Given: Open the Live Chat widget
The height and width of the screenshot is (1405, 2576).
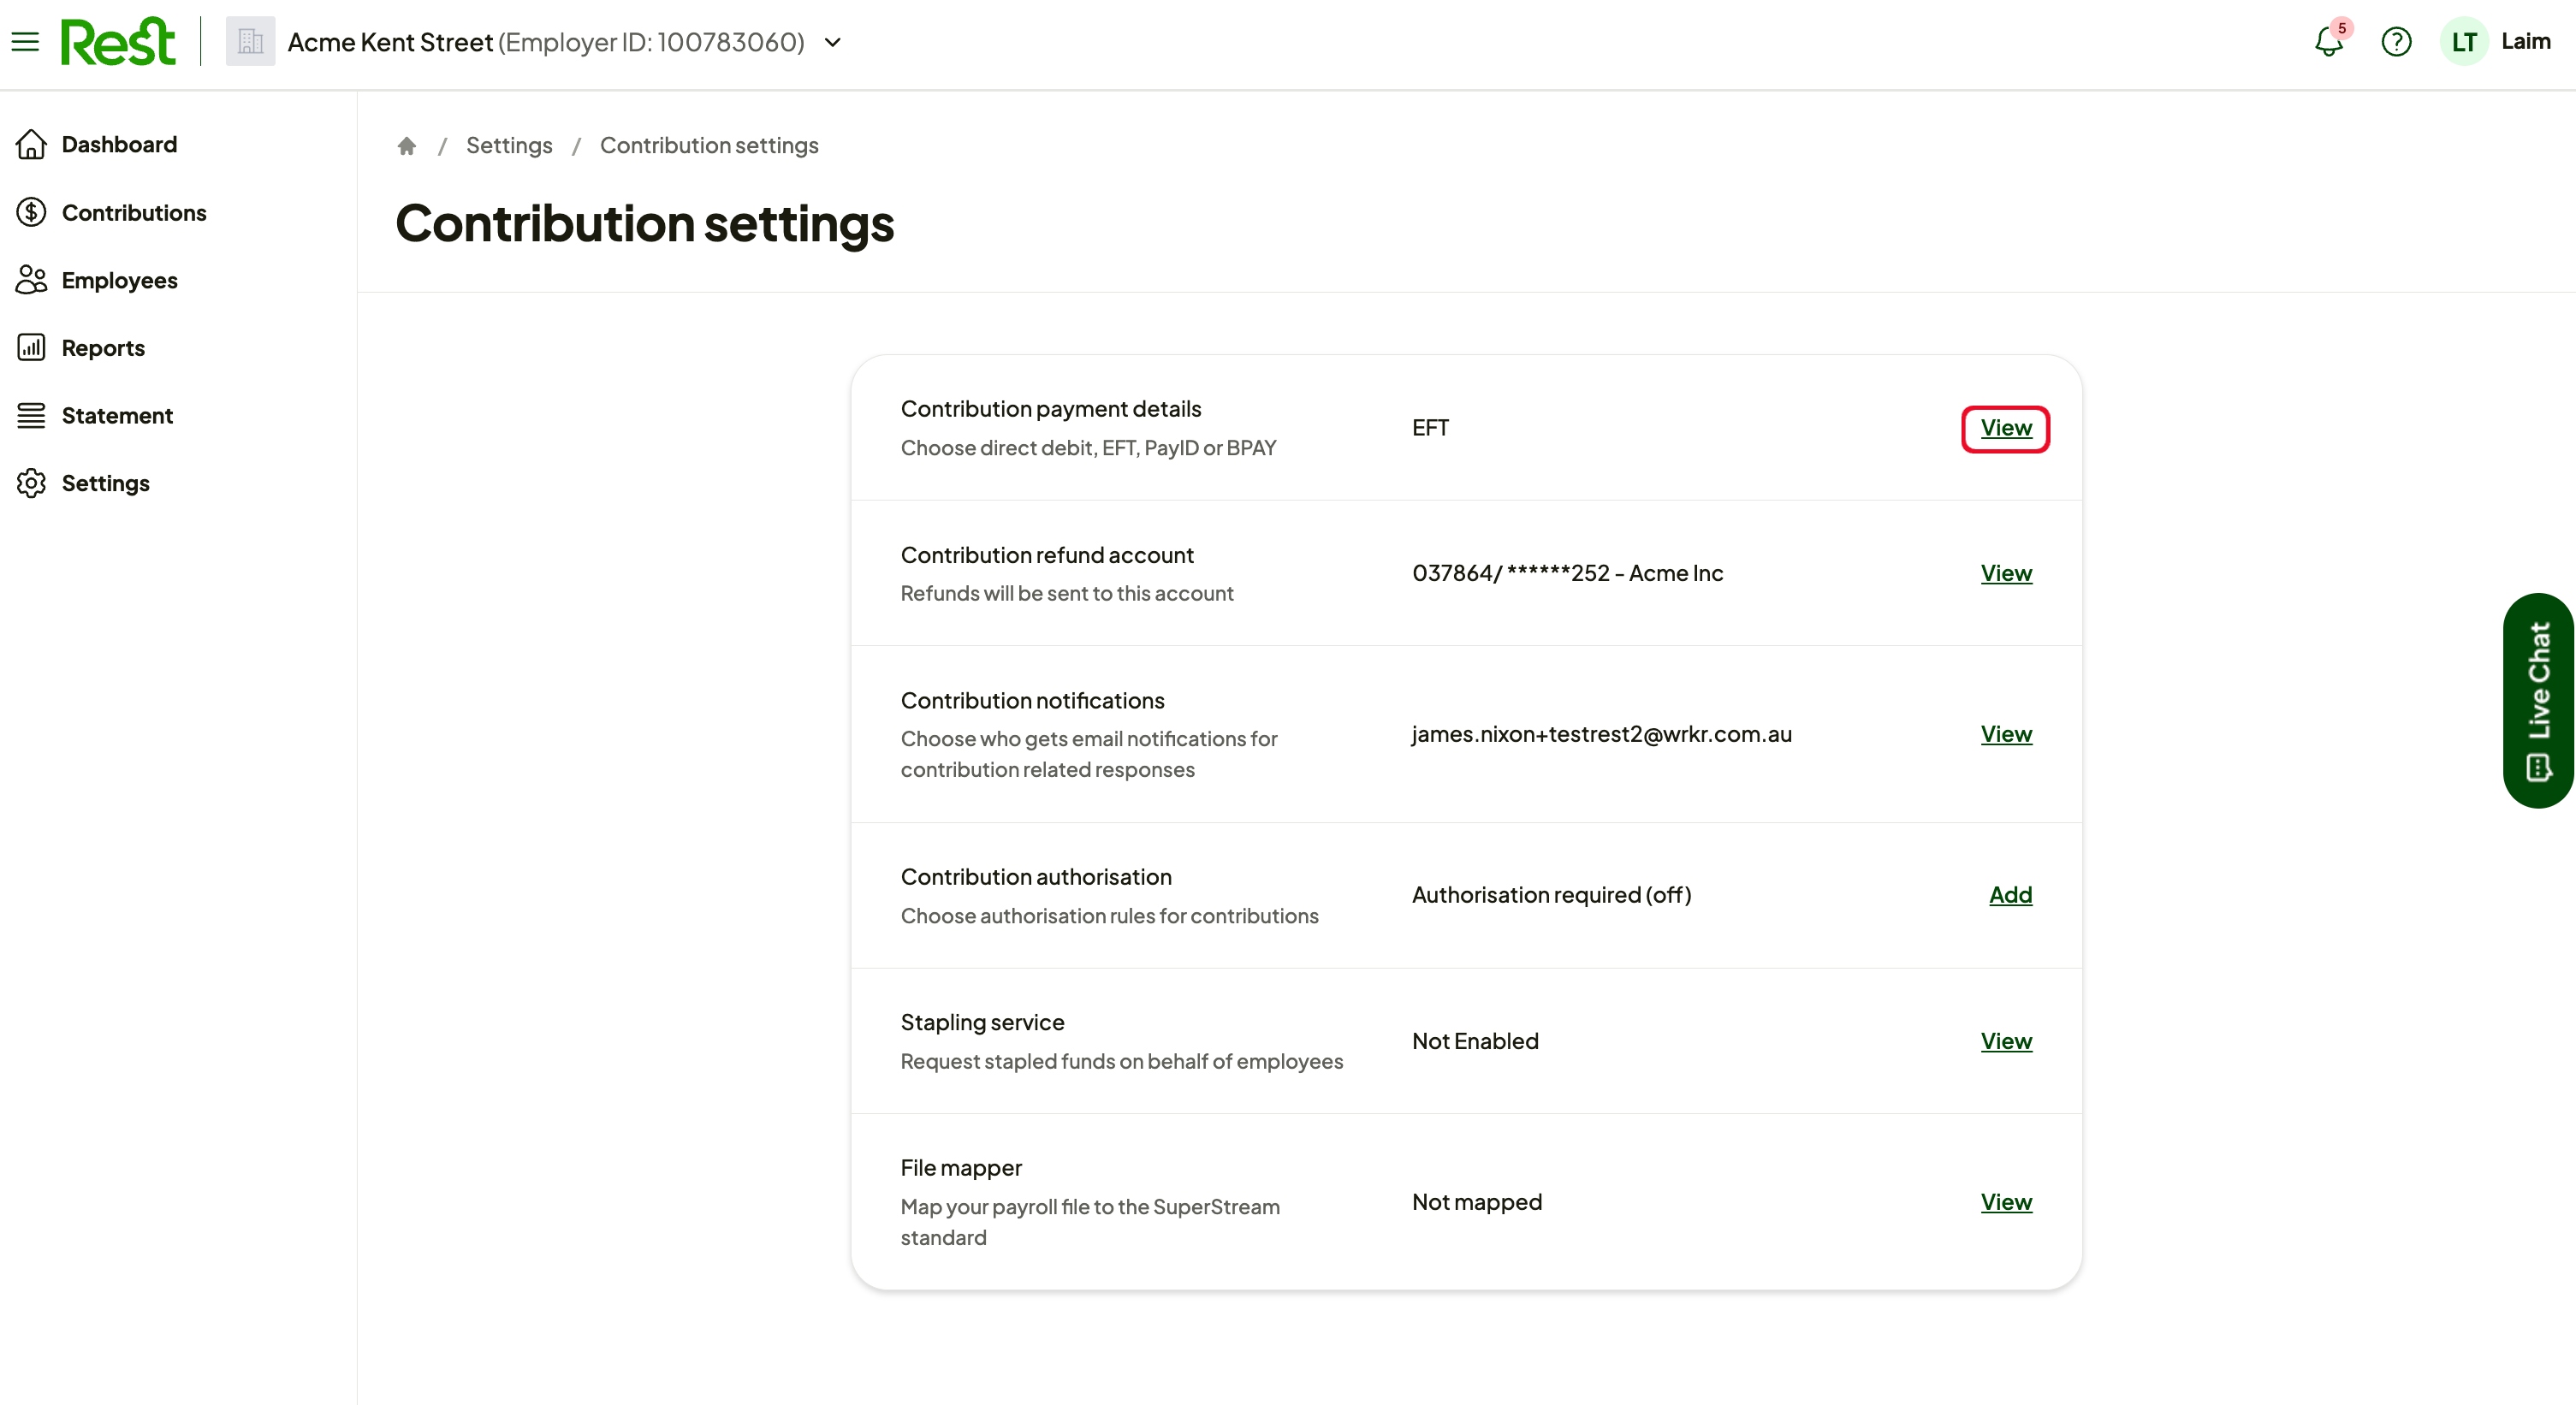Looking at the screenshot, I should pyautogui.click(x=2538, y=700).
